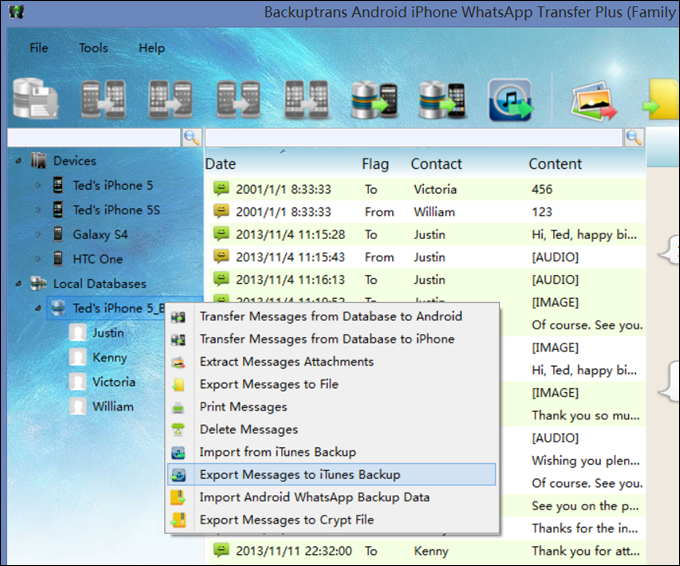680x566 pixels.
Task: Click green bubble icon of Victoria message
Action: (x=221, y=189)
